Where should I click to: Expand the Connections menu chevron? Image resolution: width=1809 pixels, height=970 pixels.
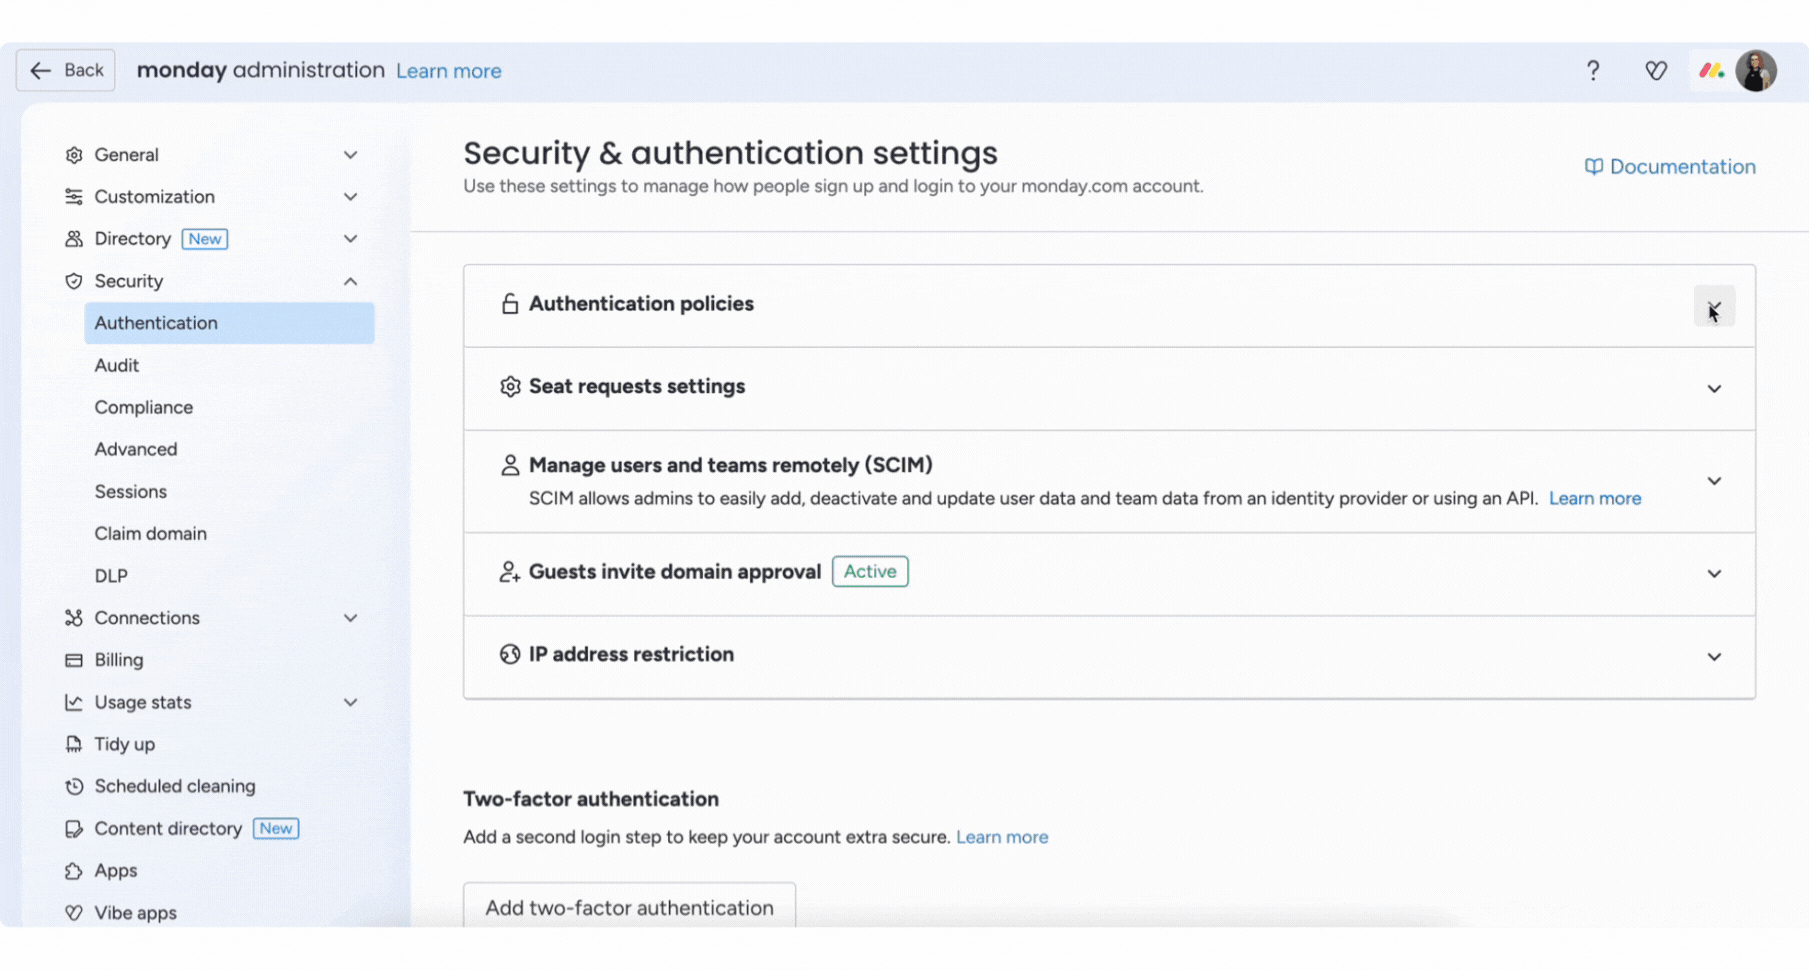pos(350,618)
